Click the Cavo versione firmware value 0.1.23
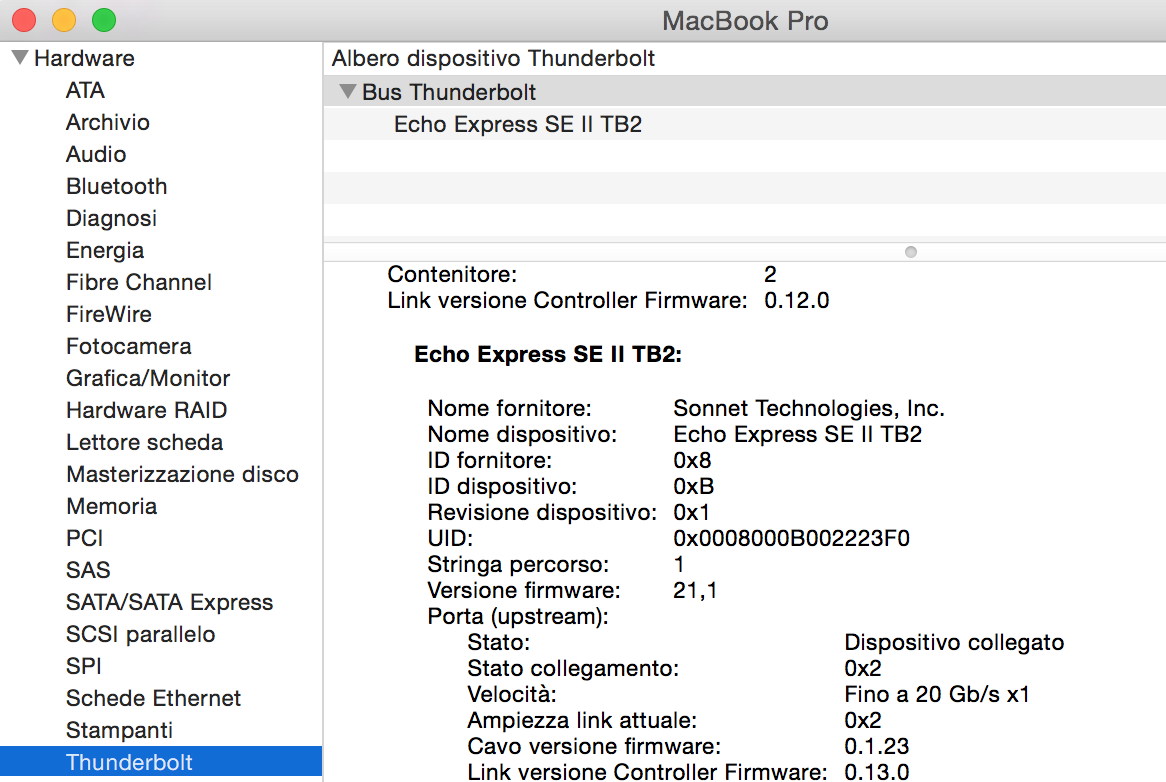The width and height of the screenshot is (1166, 782). pos(877,746)
